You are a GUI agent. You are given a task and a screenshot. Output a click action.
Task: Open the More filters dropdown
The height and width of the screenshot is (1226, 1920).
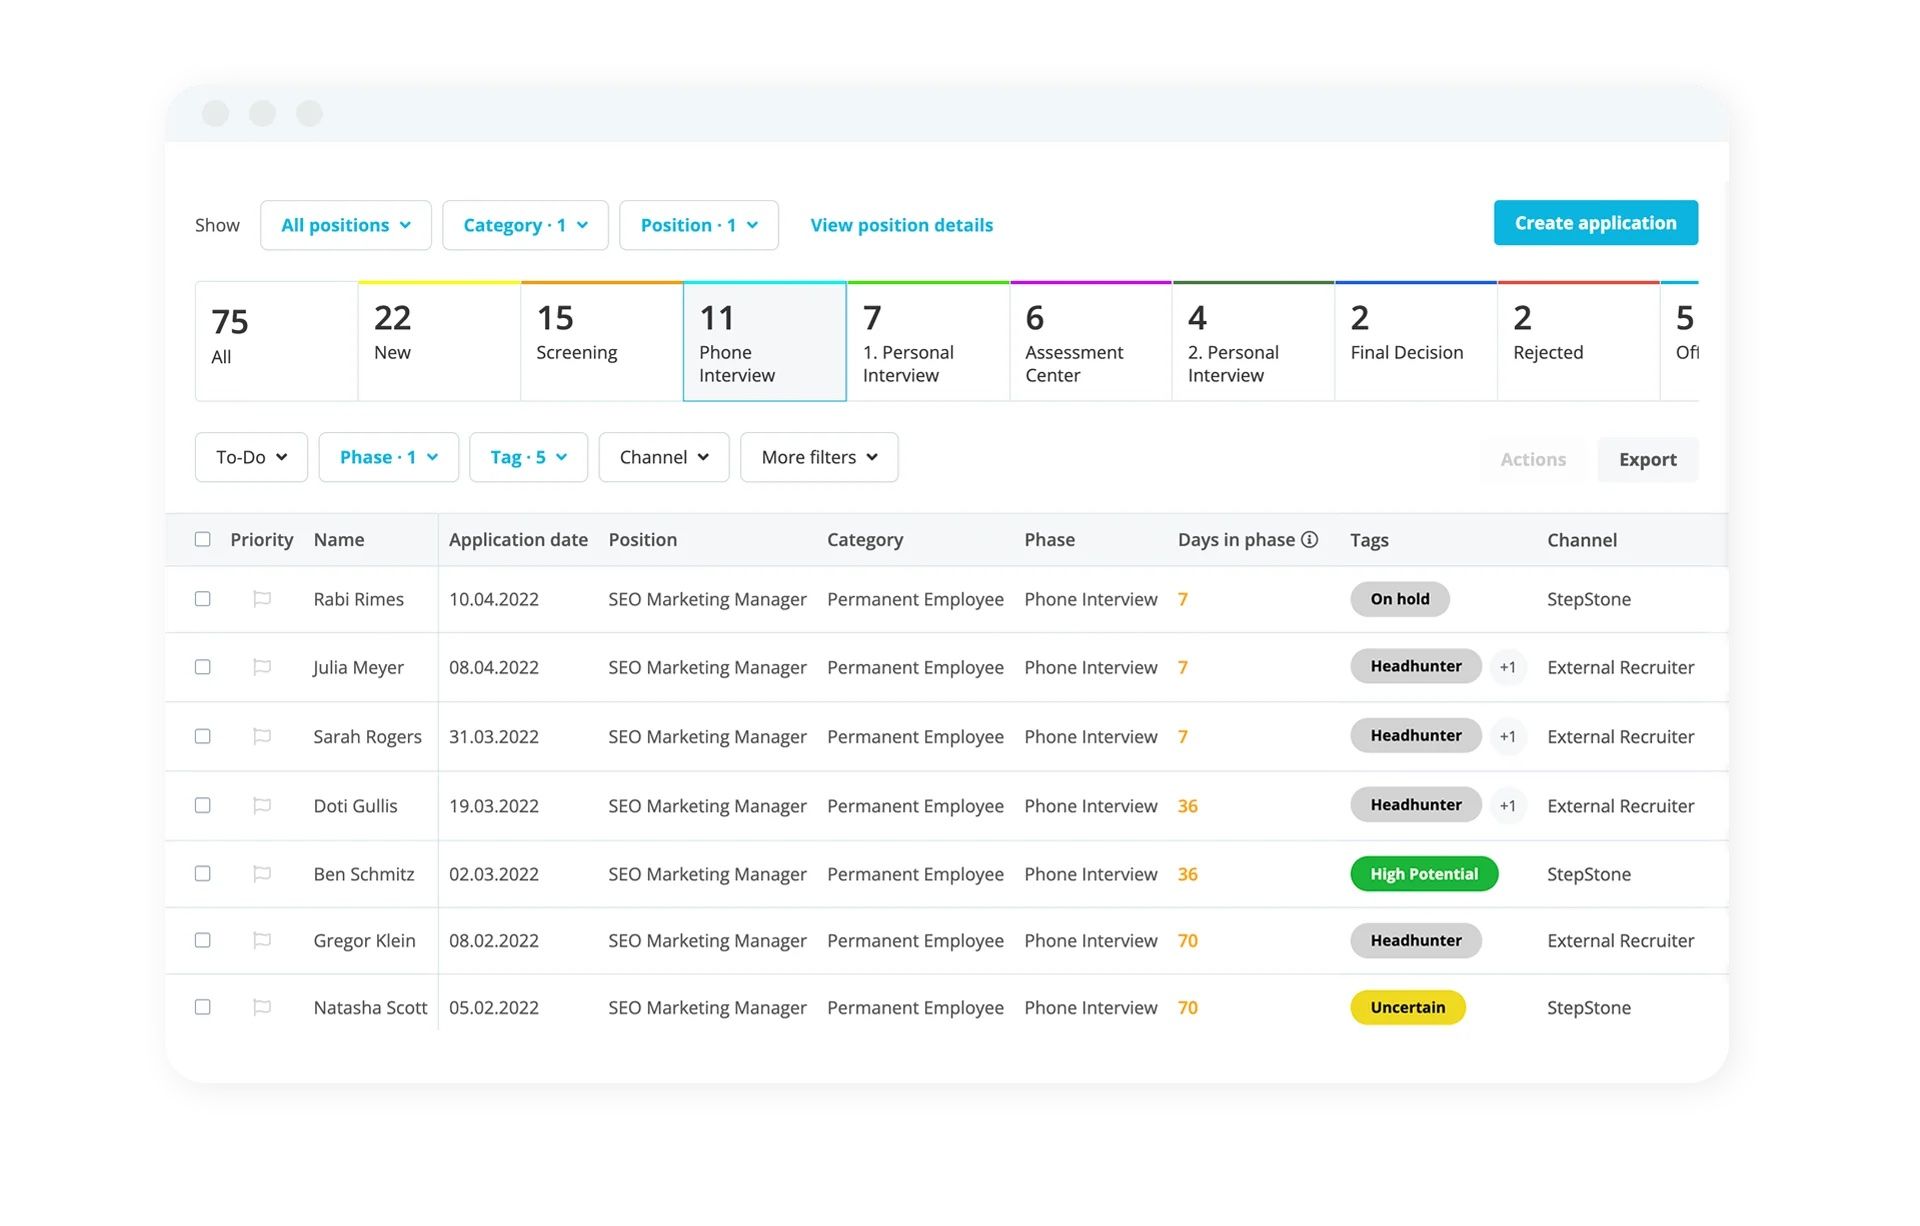click(819, 457)
